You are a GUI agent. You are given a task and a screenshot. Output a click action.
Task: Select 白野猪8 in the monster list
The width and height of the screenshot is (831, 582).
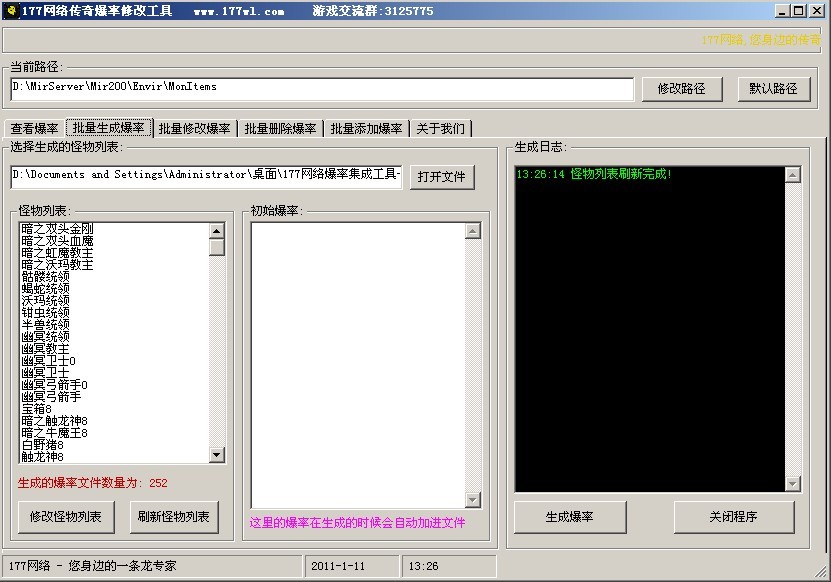coord(43,445)
